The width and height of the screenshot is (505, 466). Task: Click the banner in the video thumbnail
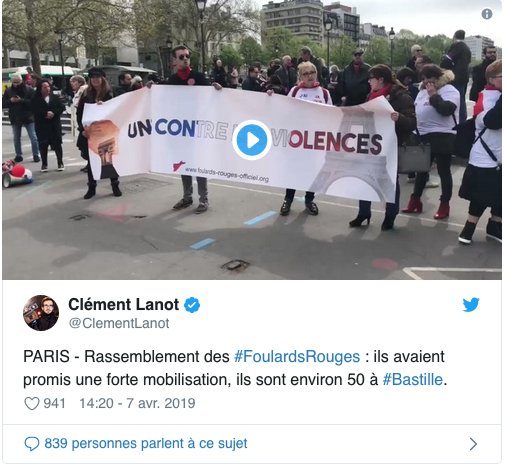[240, 143]
